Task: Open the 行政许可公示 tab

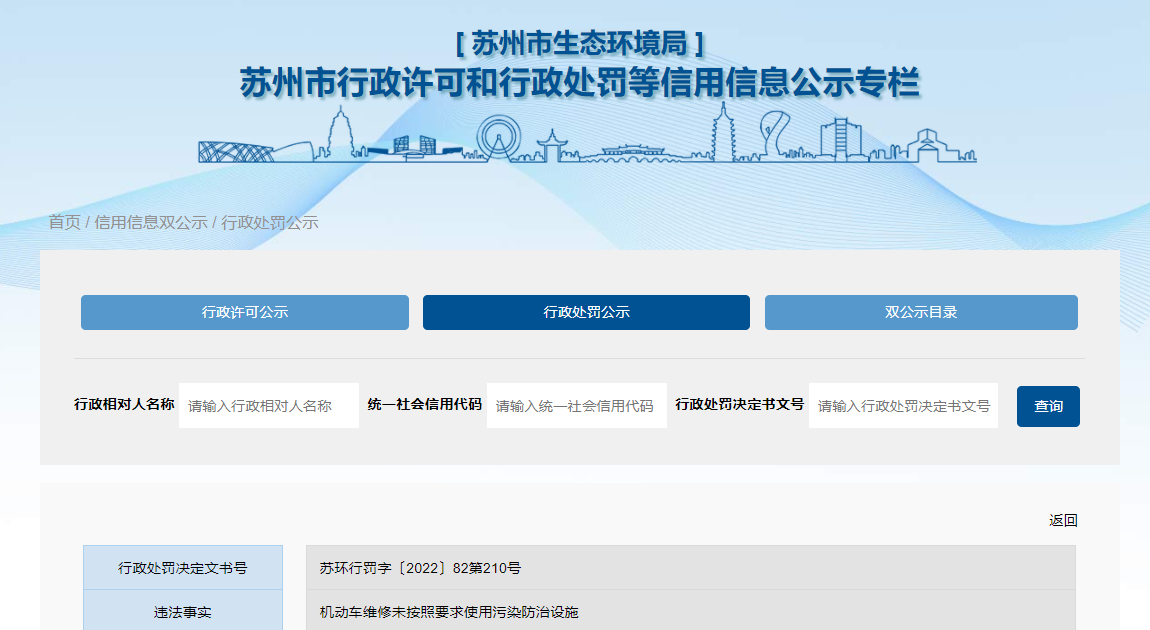Action: click(245, 312)
